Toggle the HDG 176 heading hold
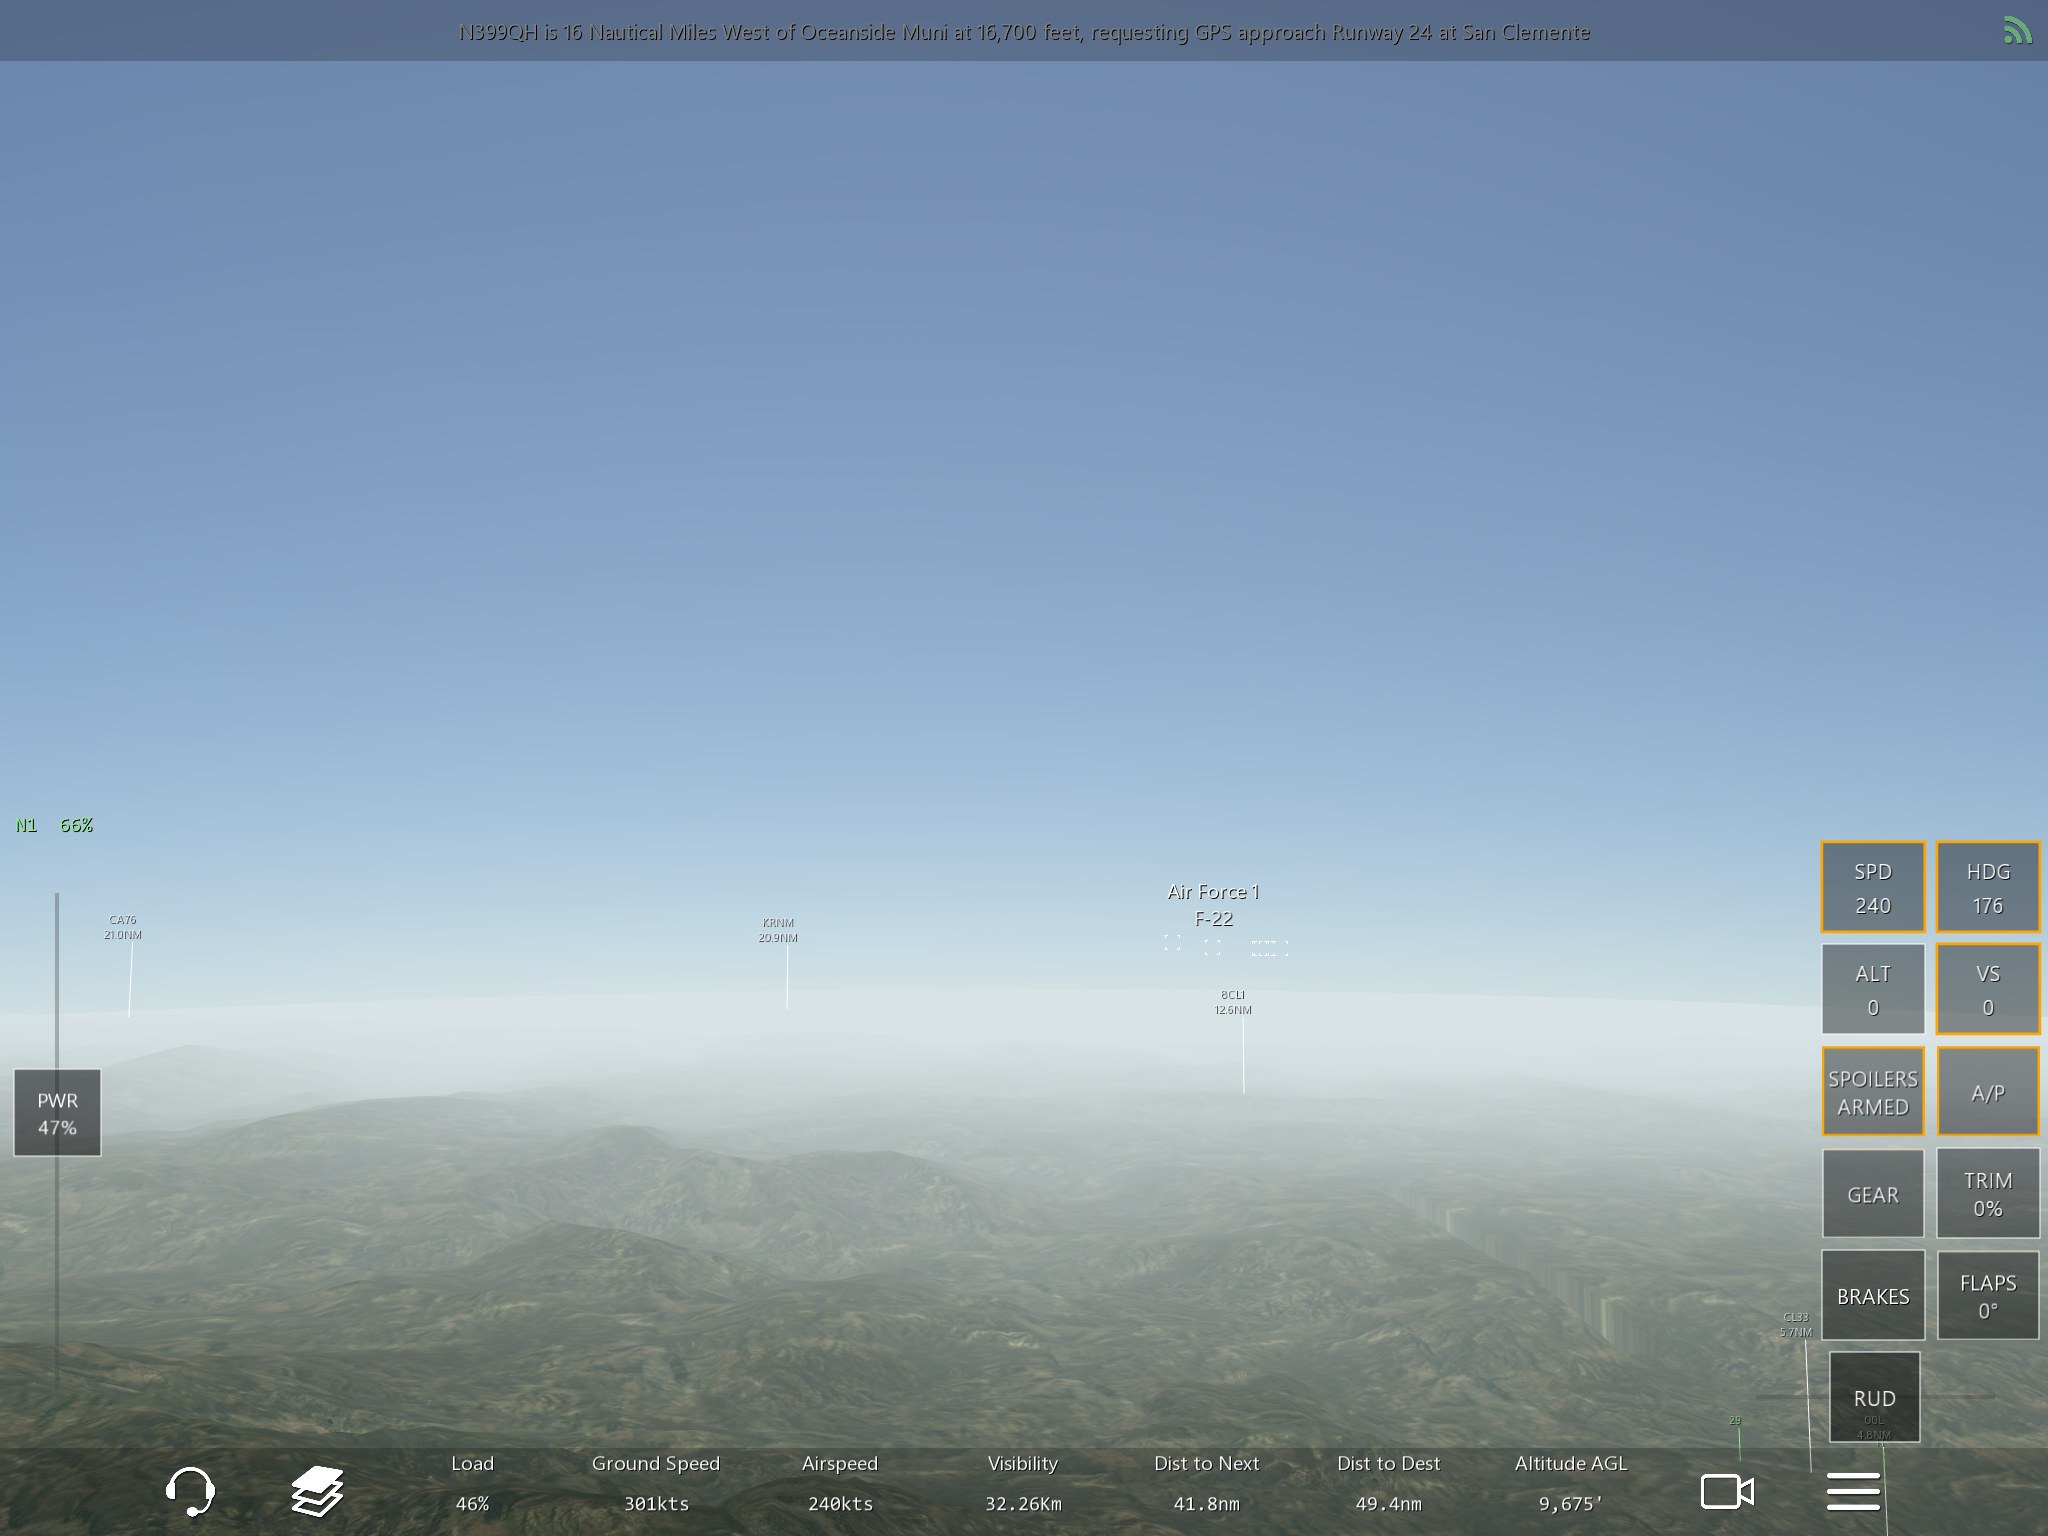This screenshot has width=2048, height=1536. click(x=1987, y=888)
